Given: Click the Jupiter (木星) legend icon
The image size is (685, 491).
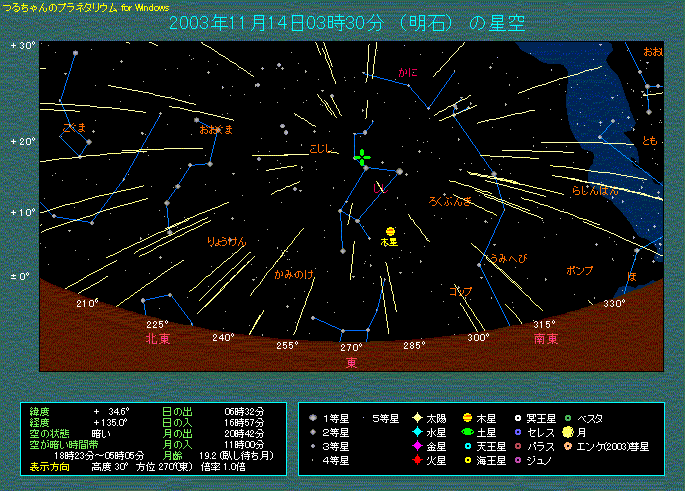Looking at the screenshot, I should [x=467, y=417].
